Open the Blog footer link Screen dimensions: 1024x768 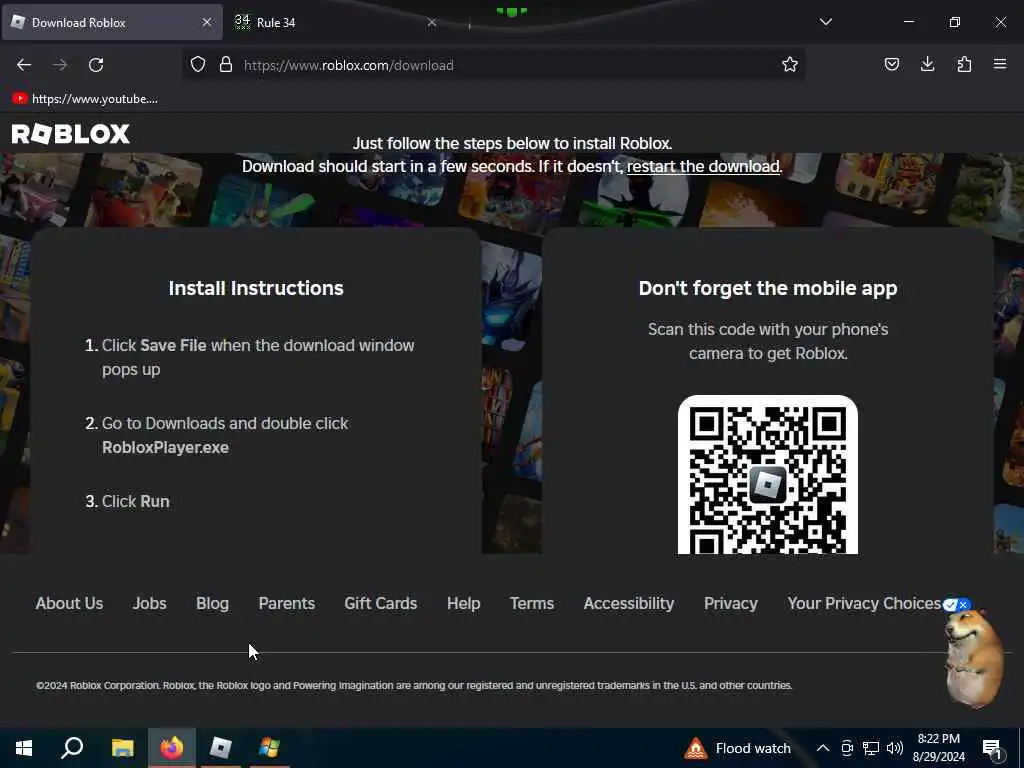coord(212,603)
